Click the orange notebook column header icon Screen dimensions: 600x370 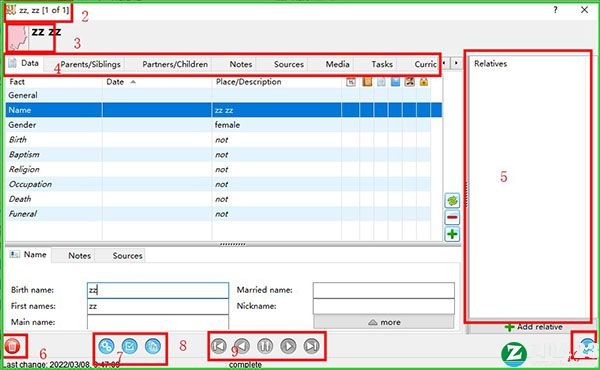[367, 82]
